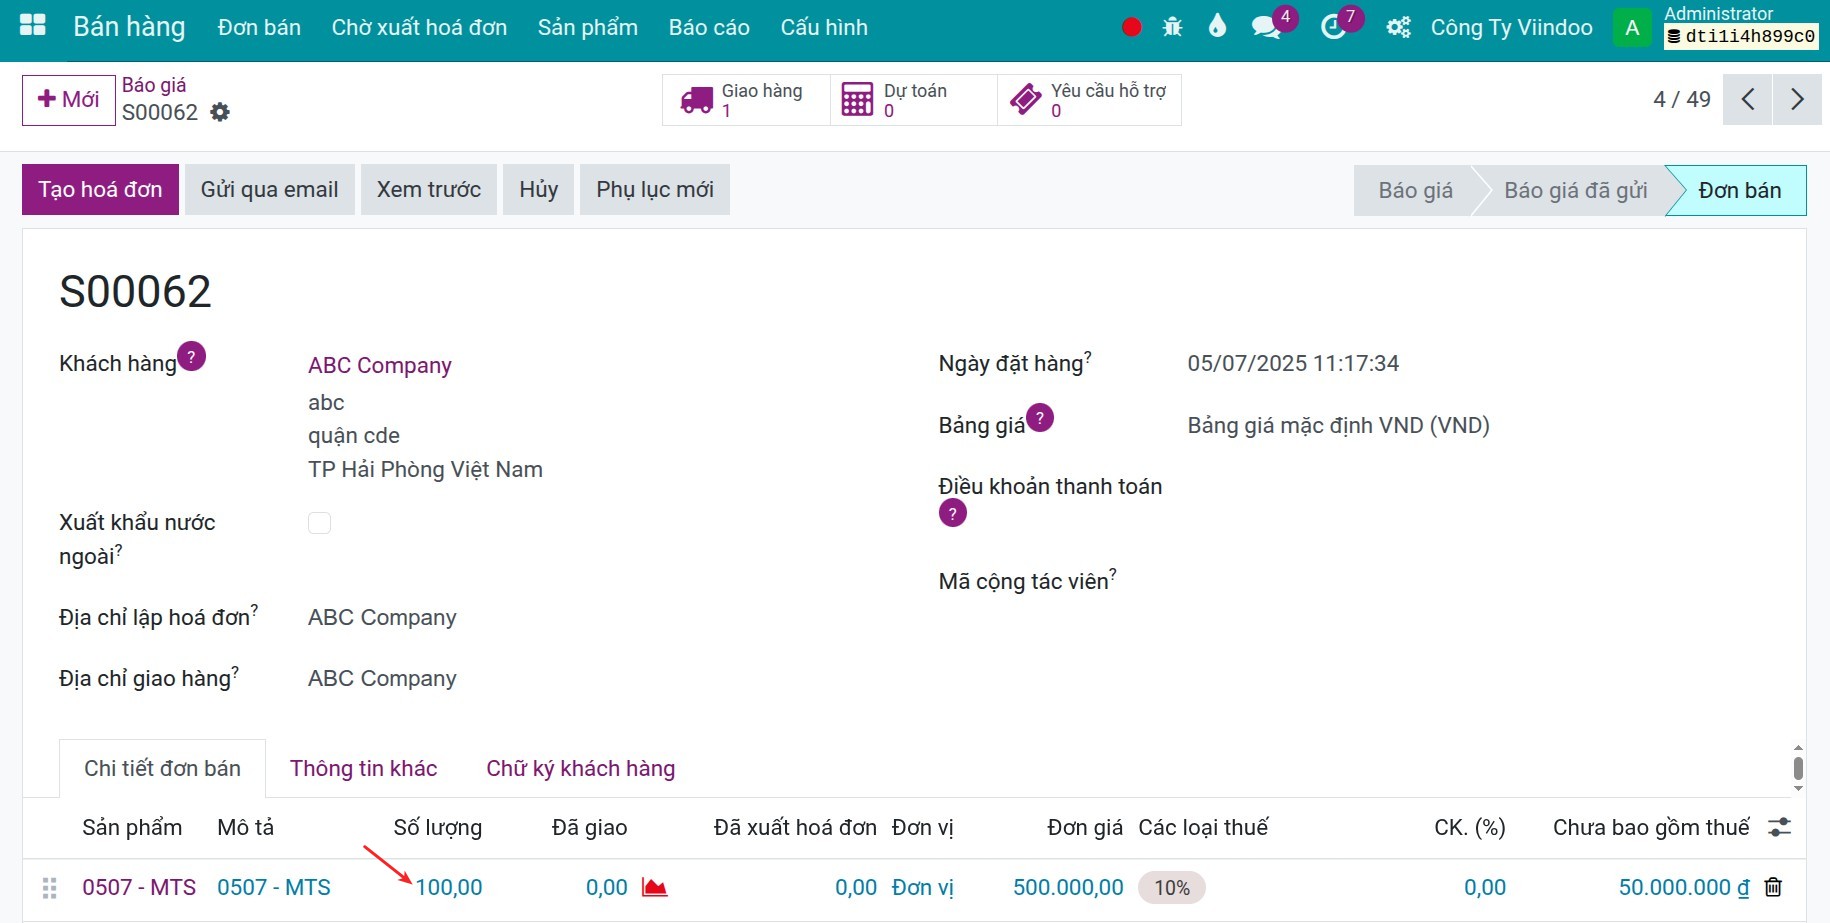Screen dimensions: 1830x923
Task: Delete the 0507 - MTS order line
Action: (1773, 887)
